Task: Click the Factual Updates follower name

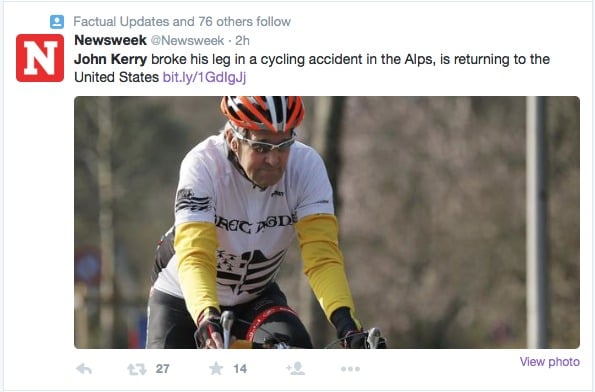Action: pyautogui.click(x=121, y=22)
